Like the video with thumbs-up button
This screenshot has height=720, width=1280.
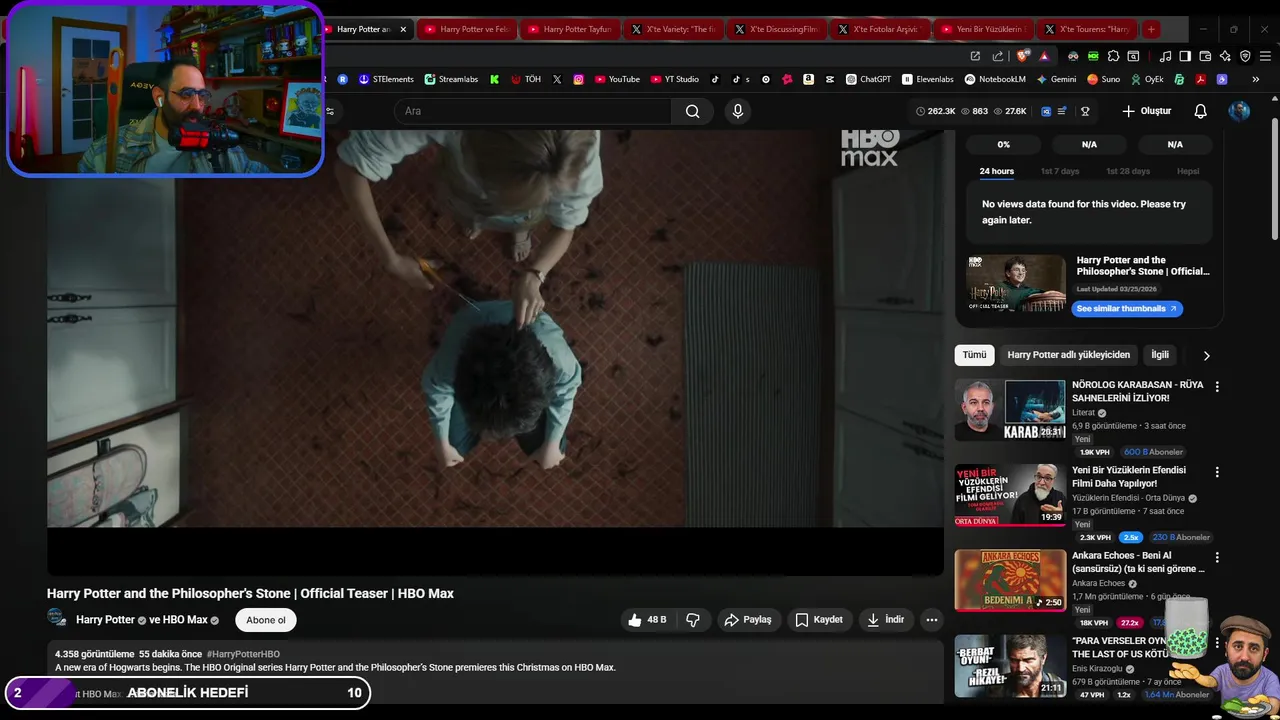(x=647, y=620)
